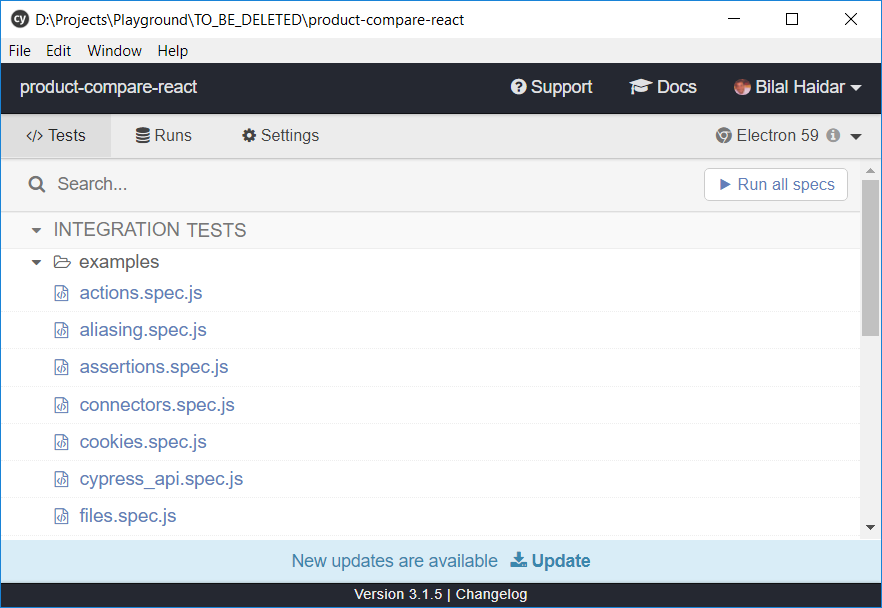Click the search magnifier icon
The width and height of the screenshot is (882, 608).
tap(37, 184)
